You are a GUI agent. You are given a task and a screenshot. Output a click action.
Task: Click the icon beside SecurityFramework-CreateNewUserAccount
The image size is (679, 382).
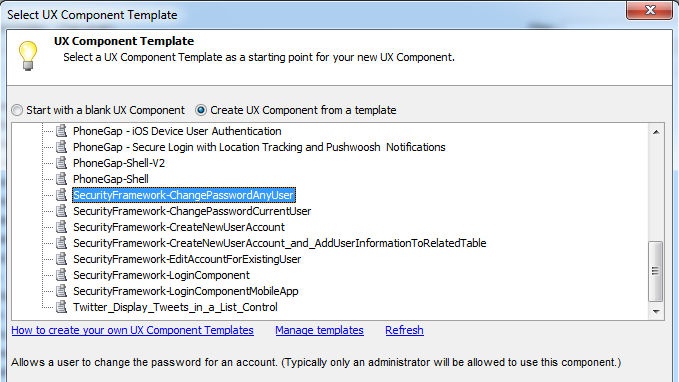click(61, 227)
